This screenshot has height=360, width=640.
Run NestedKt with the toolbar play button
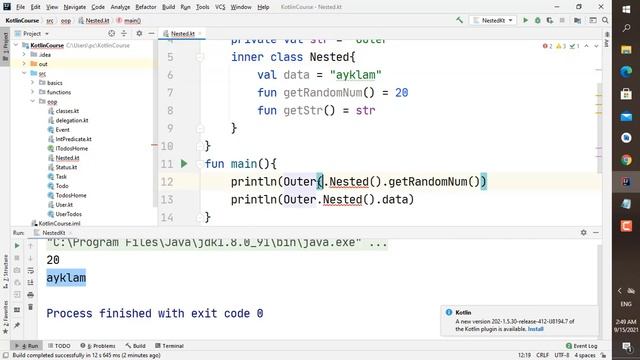(525, 20)
